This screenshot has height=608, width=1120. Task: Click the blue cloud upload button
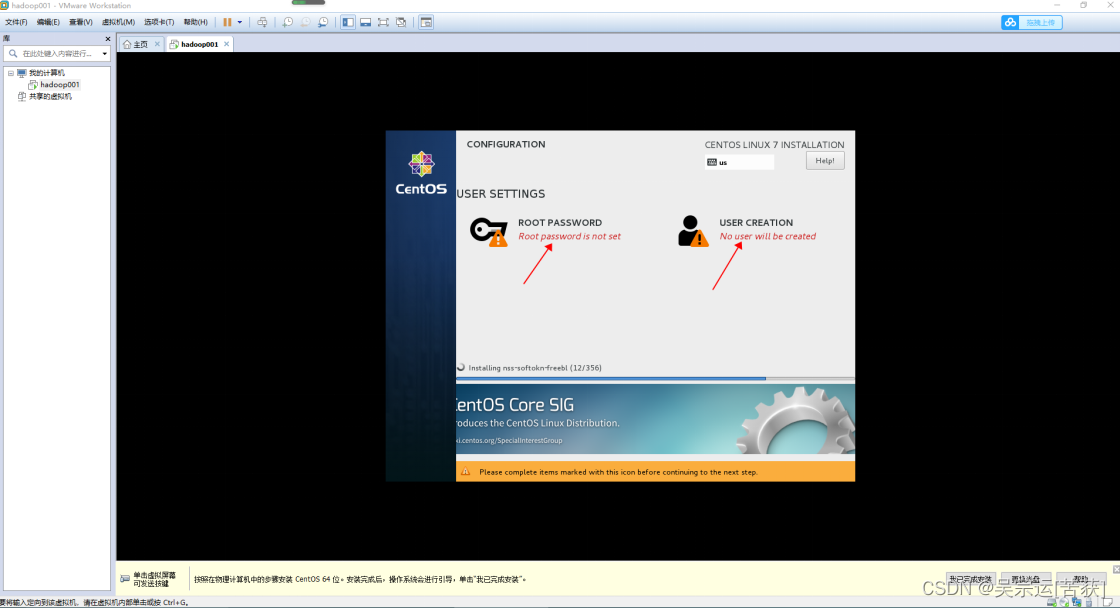[x=1031, y=22]
